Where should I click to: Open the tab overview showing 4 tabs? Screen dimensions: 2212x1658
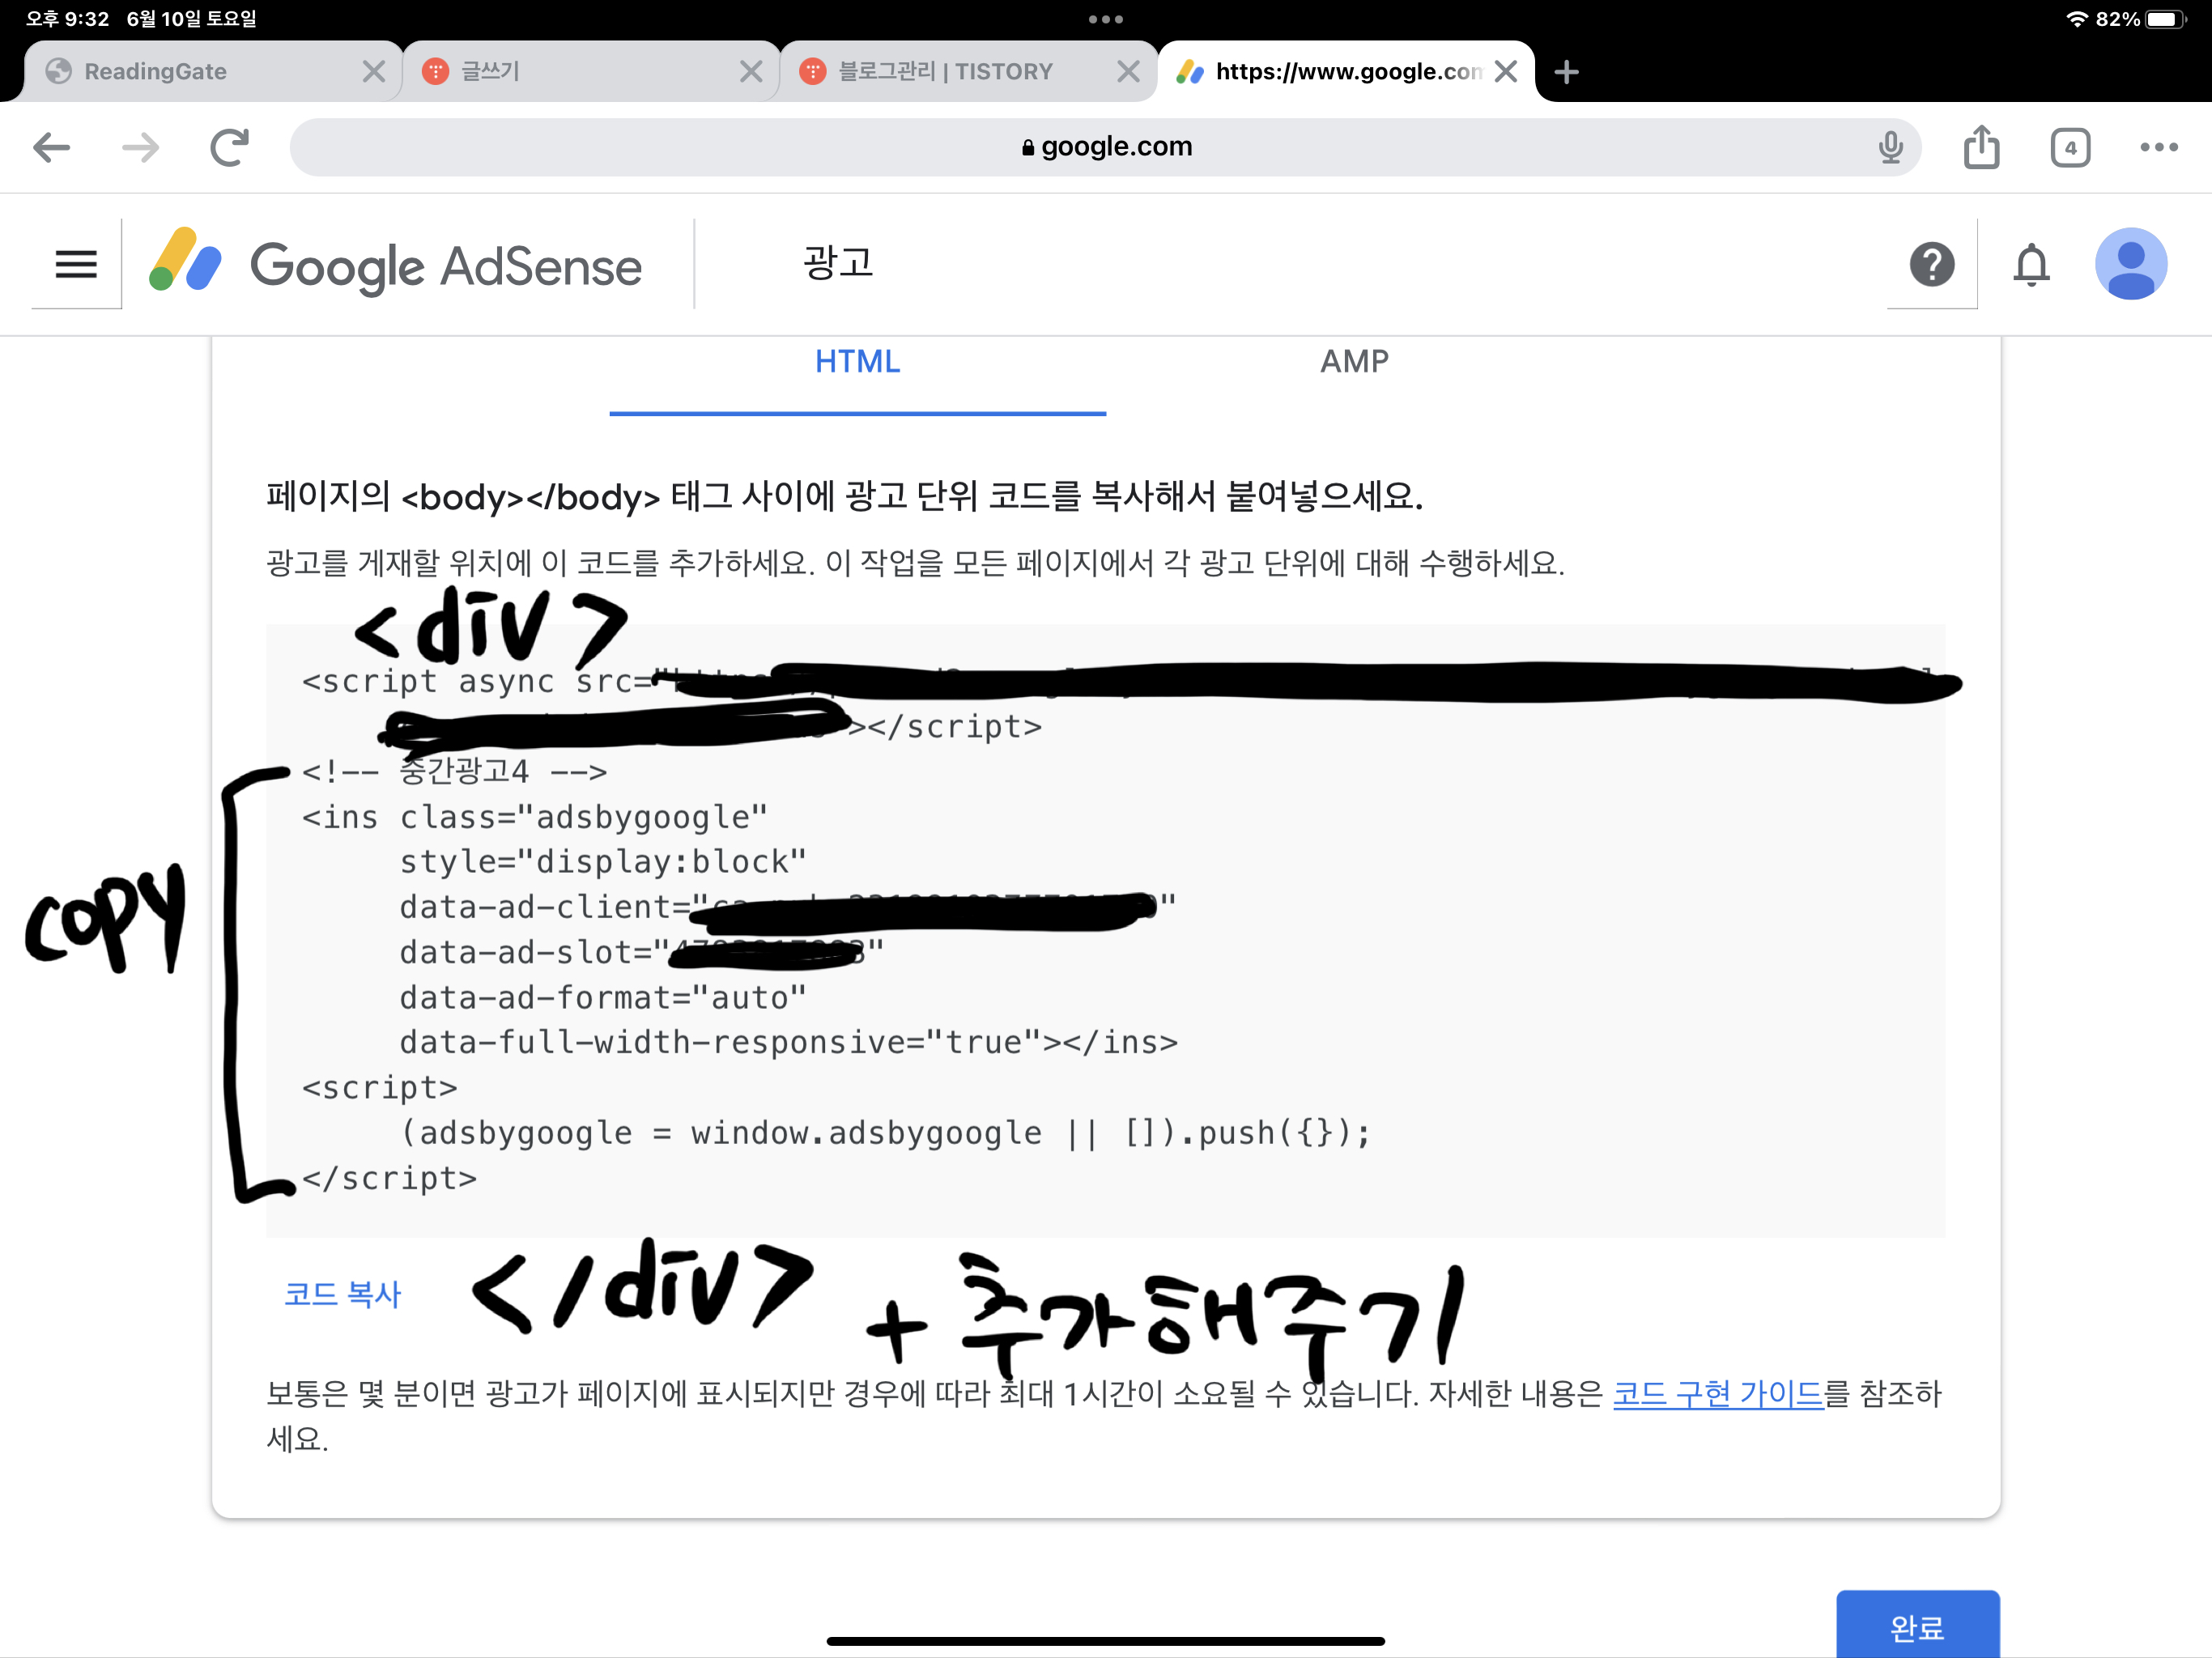pyautogui.click(x=2070, y=148)
